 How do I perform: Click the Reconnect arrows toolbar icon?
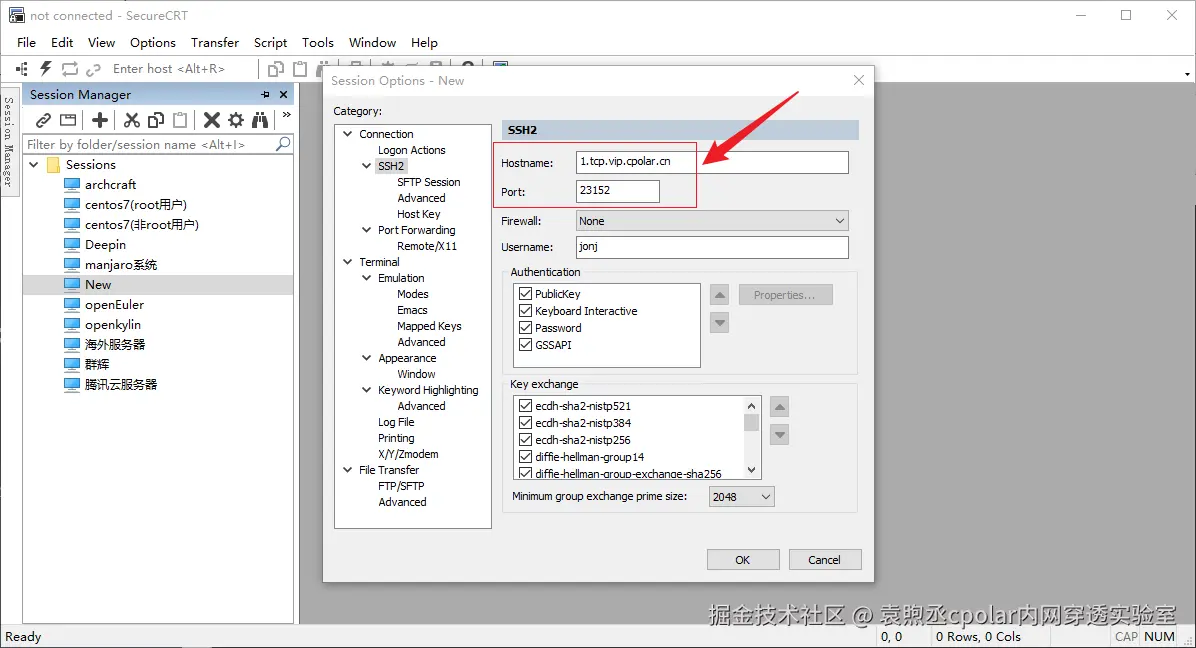coord(69,69)
